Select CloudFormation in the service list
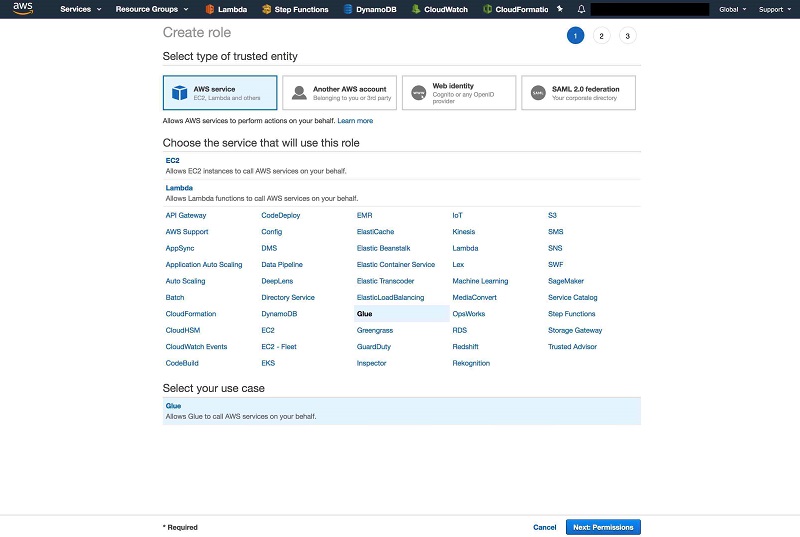800x537 pixels. [x=191, y=314]
